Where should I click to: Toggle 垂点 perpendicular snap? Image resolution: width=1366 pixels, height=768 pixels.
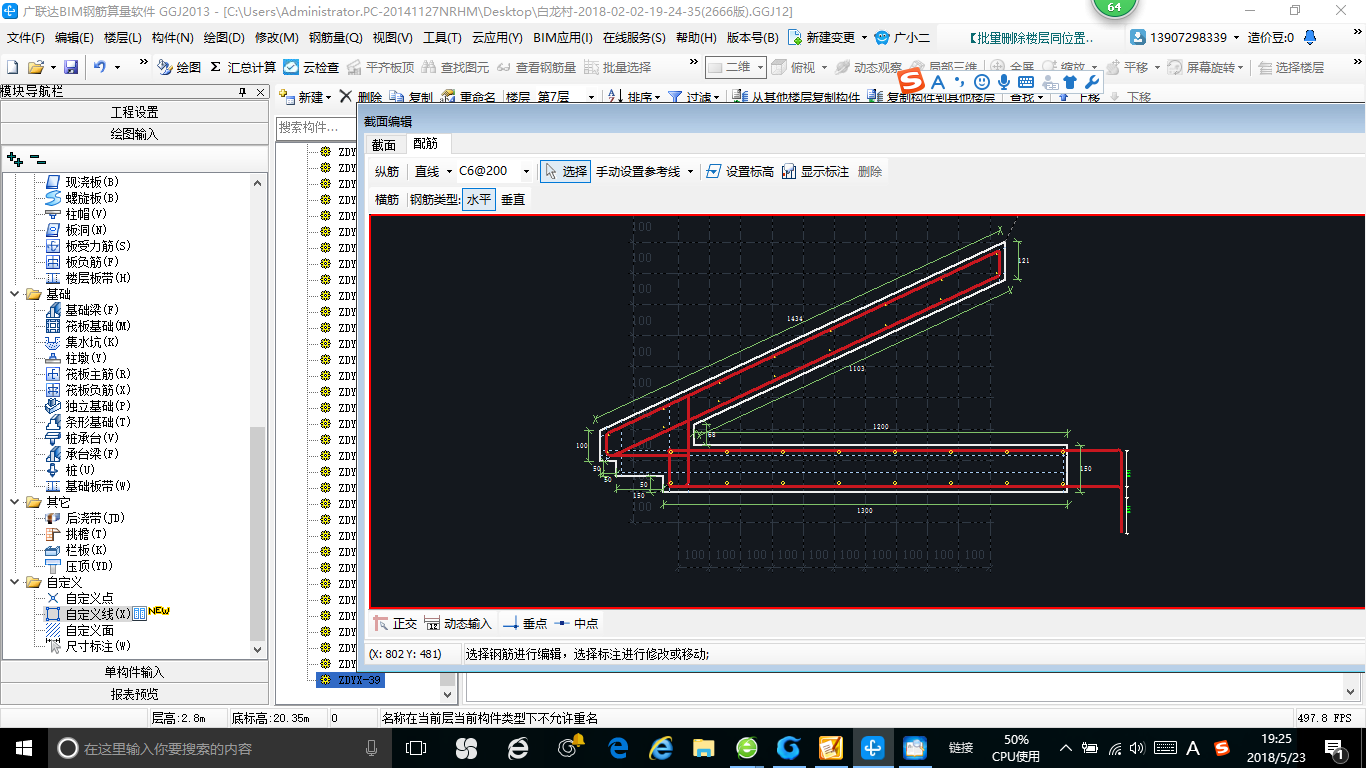pos(525,623)
